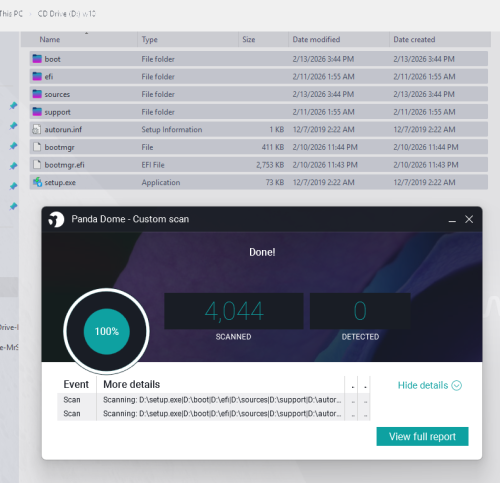
Task: Click the 0 detected counter
Action: point(360,311)
